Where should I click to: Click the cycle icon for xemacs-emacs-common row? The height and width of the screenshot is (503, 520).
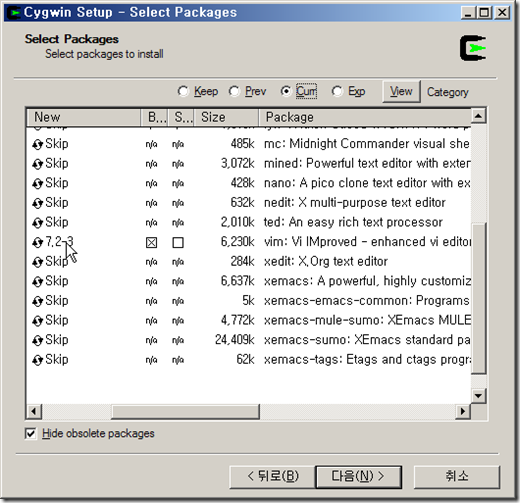(38, 301)
